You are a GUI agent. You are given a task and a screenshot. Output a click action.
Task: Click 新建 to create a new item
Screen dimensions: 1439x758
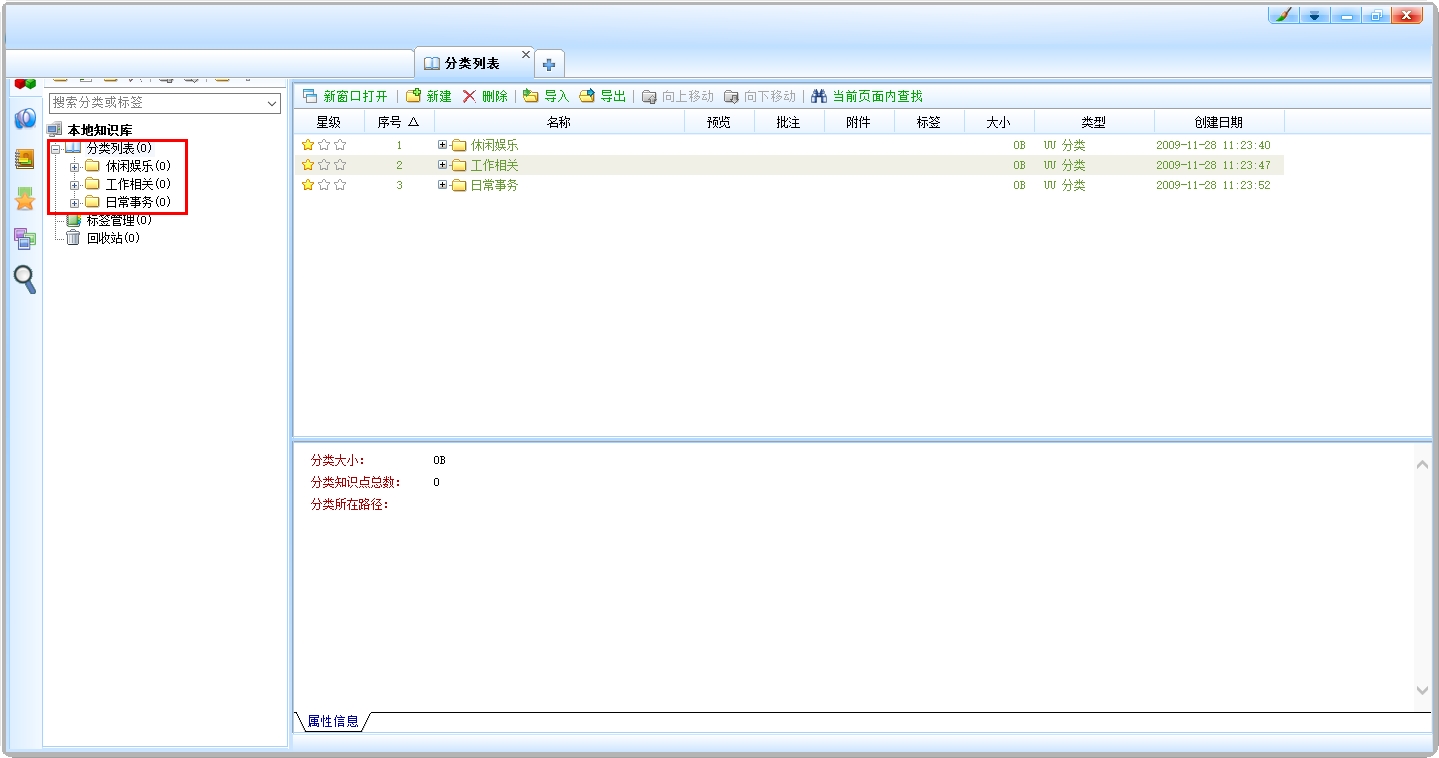429,96
